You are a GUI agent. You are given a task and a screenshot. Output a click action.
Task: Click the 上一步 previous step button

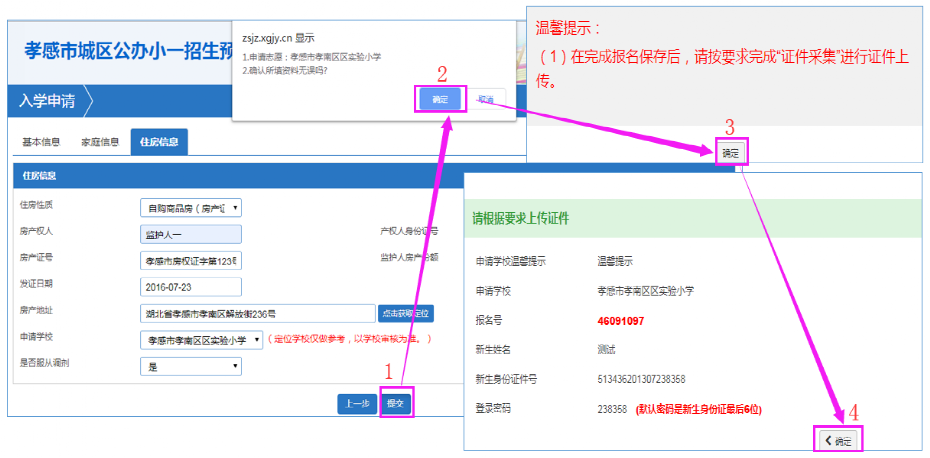tap(357, 404)
